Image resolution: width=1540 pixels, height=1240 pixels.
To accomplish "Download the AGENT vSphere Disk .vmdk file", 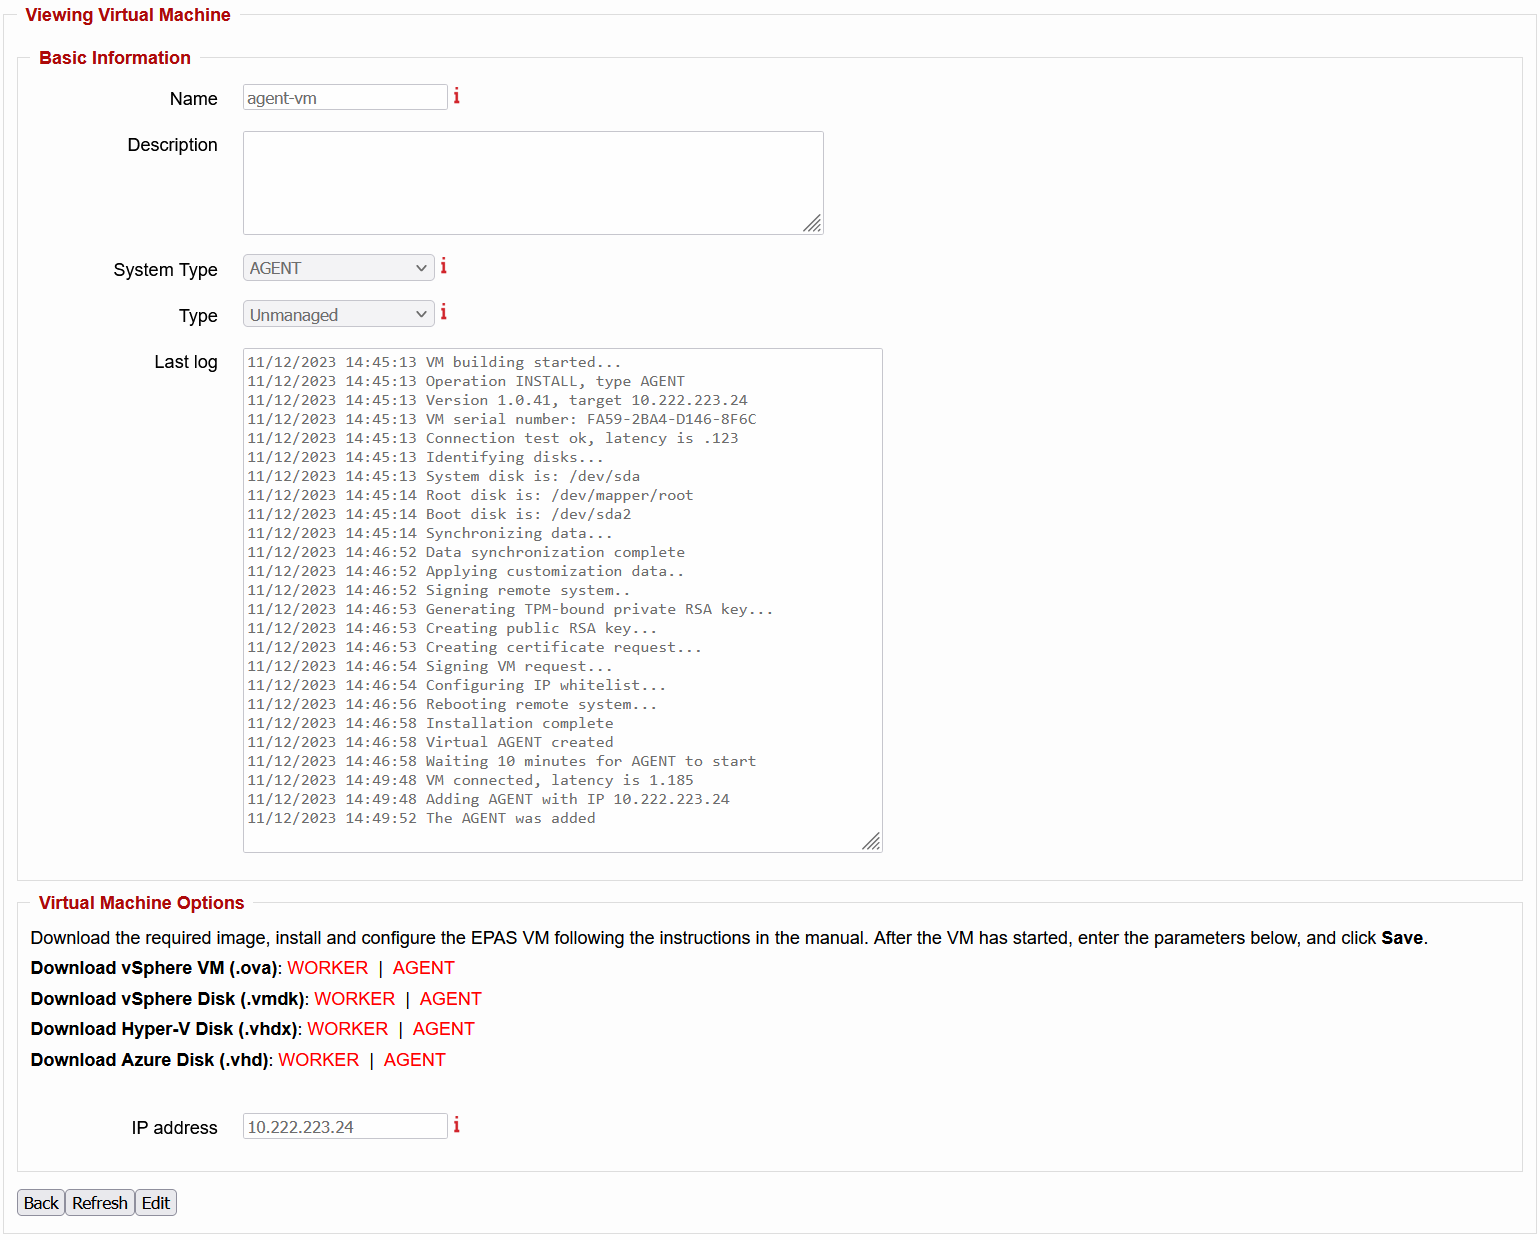I will (x=450, y=998).
